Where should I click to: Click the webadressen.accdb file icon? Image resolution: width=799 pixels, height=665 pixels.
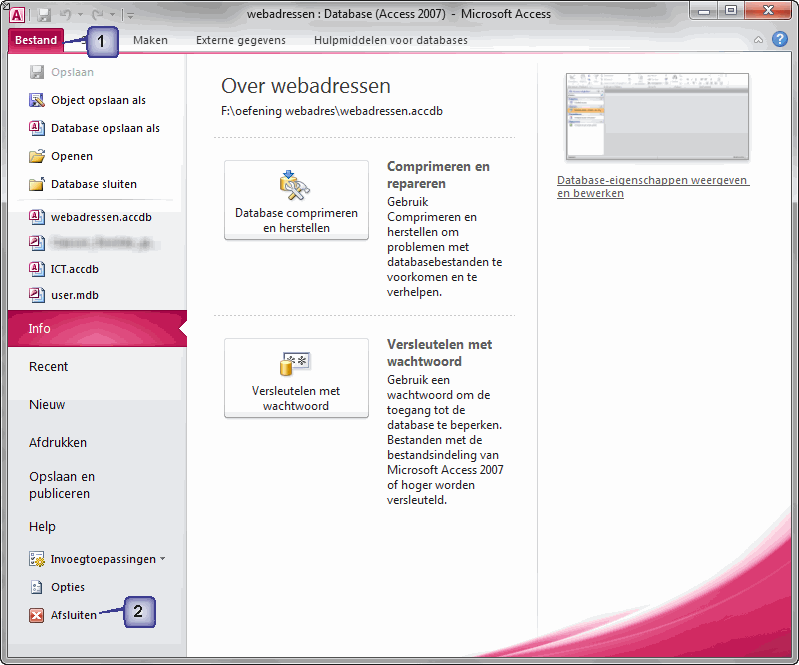(x=37, y=217)
